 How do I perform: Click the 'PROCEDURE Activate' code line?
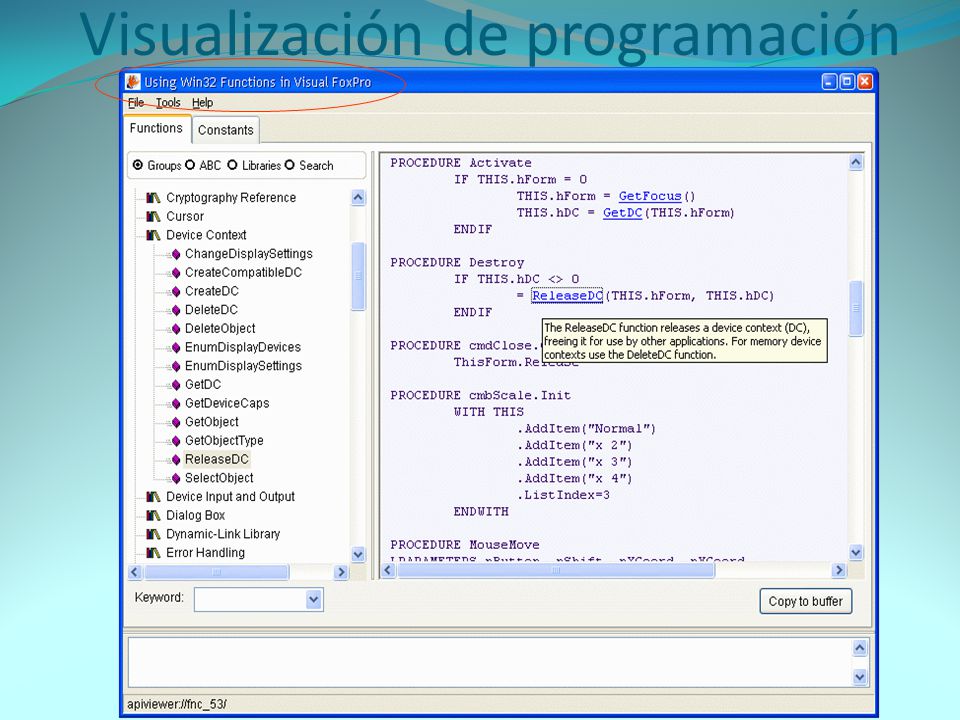[x=461, y=163]
